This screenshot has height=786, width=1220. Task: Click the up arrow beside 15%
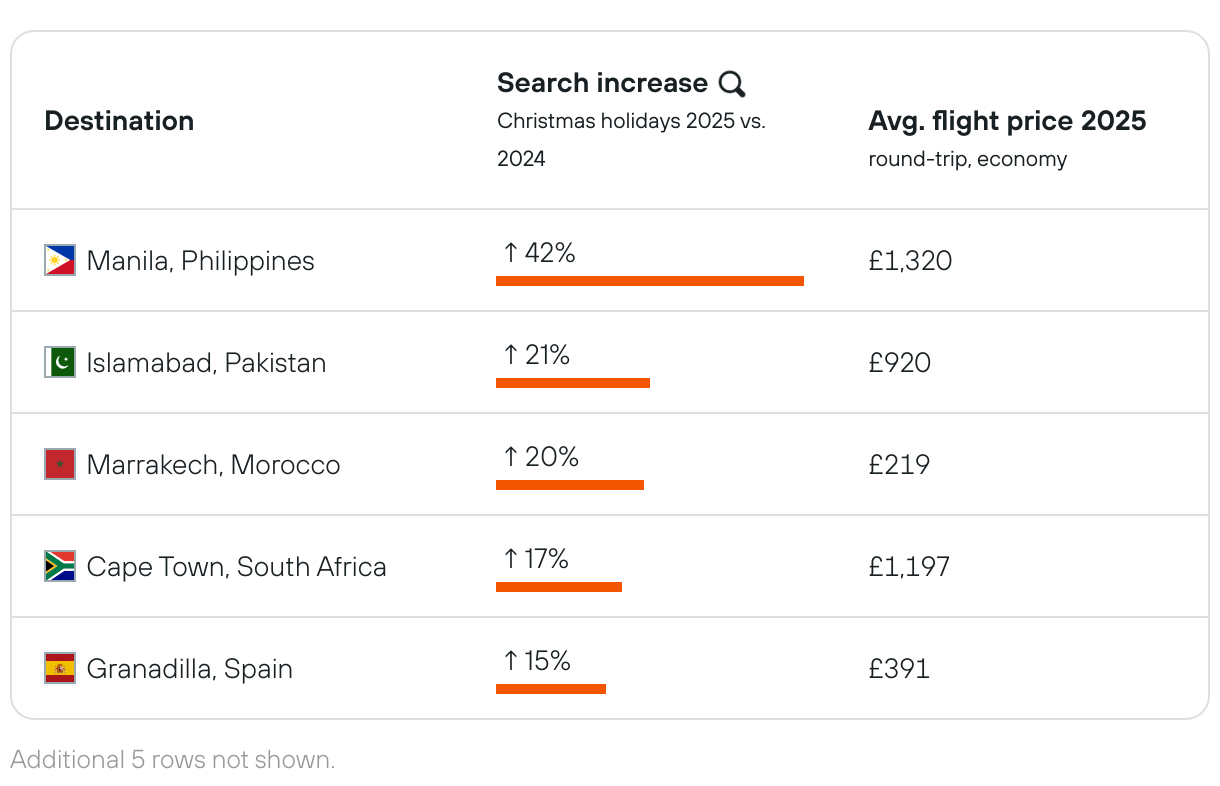click(x=510, y=661)
